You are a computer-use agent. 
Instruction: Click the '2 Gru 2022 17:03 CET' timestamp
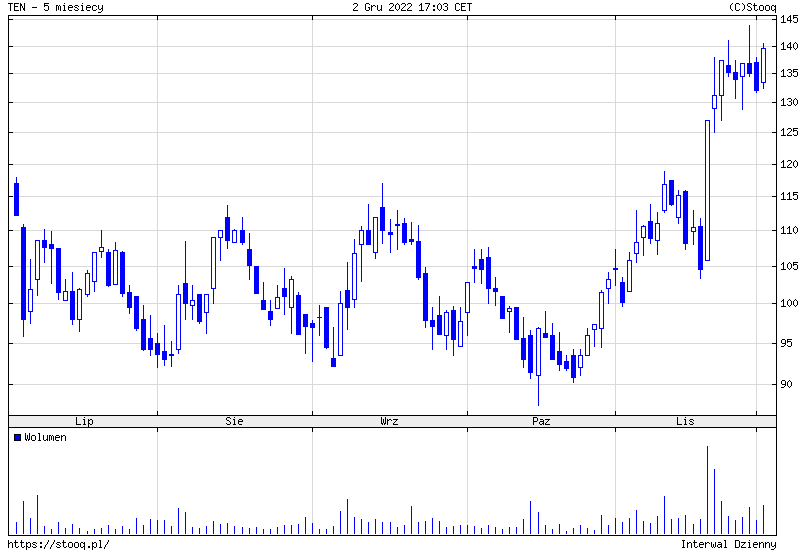tap(412, 7)
